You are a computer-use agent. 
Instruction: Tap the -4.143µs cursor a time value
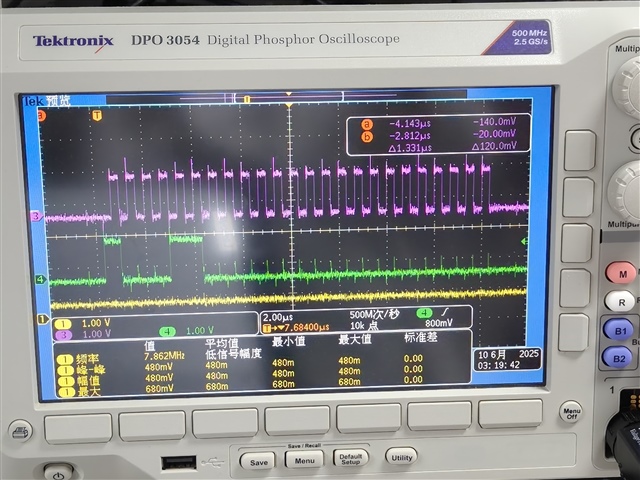(x=409, y=124)
